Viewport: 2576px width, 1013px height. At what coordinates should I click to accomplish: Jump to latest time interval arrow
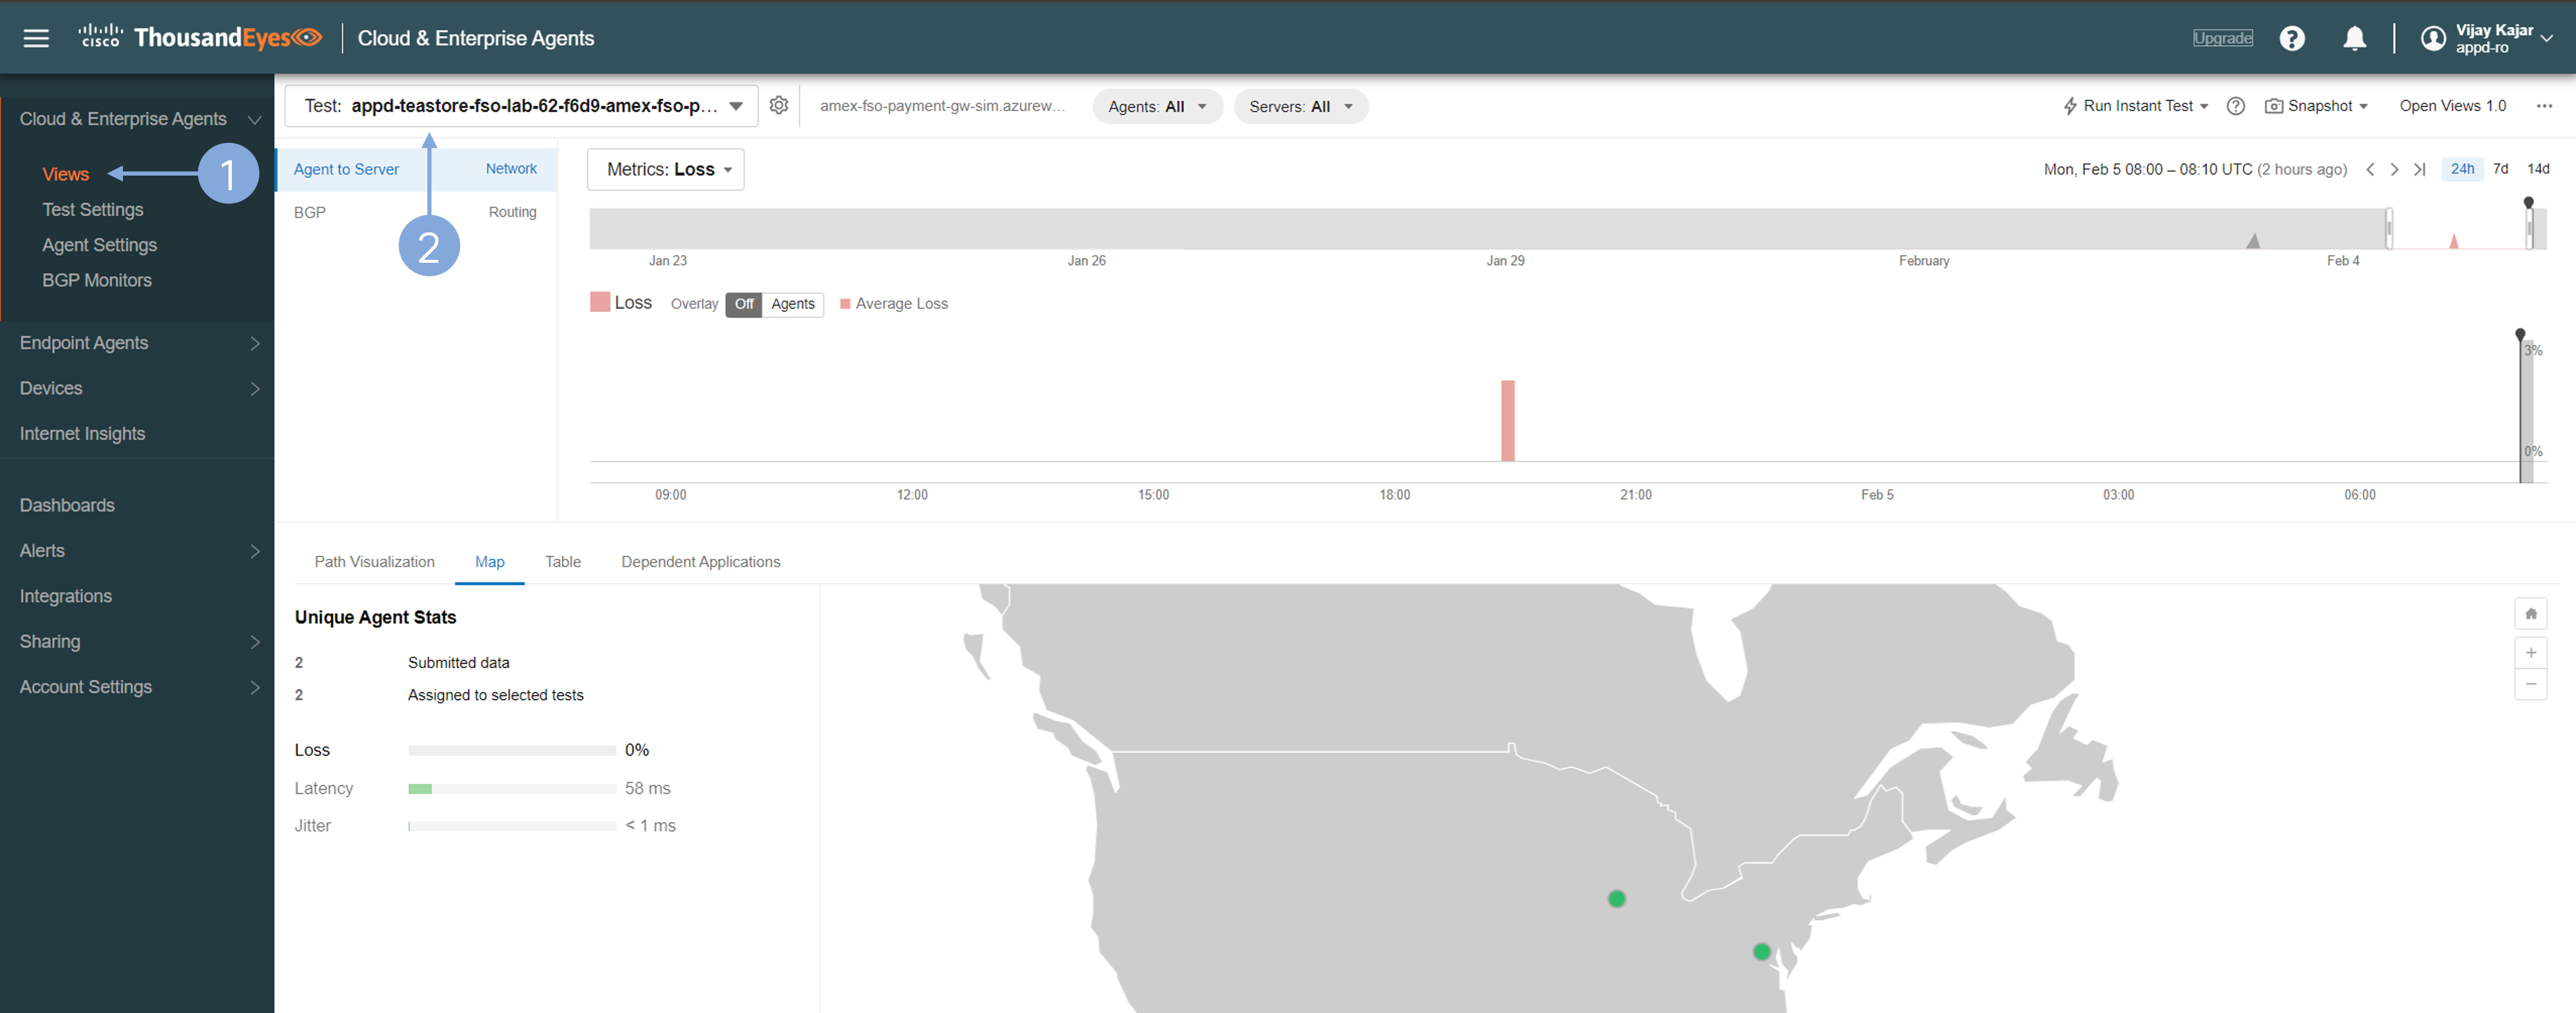point(2420,169)
